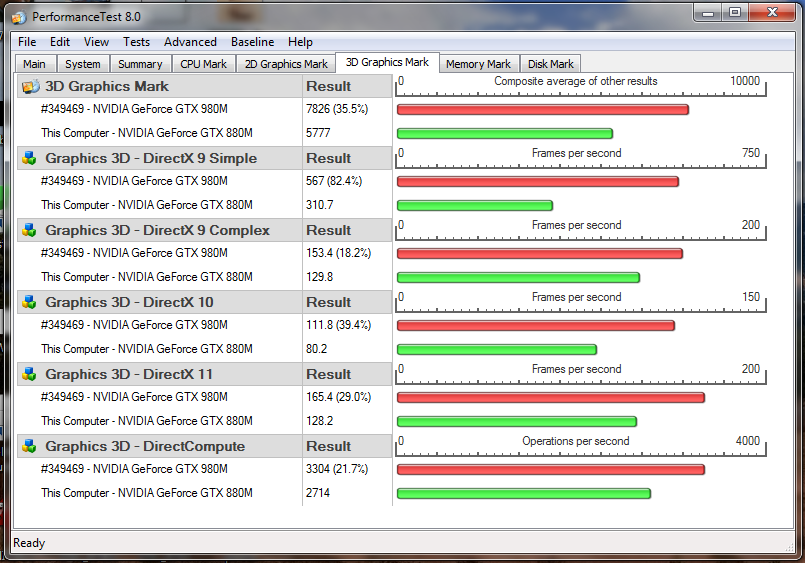Click the green 310.7 fps DirectX 9 Simple bar
Image resolution: width=805 pixels, height=563 pixels.
coord(475,205)
